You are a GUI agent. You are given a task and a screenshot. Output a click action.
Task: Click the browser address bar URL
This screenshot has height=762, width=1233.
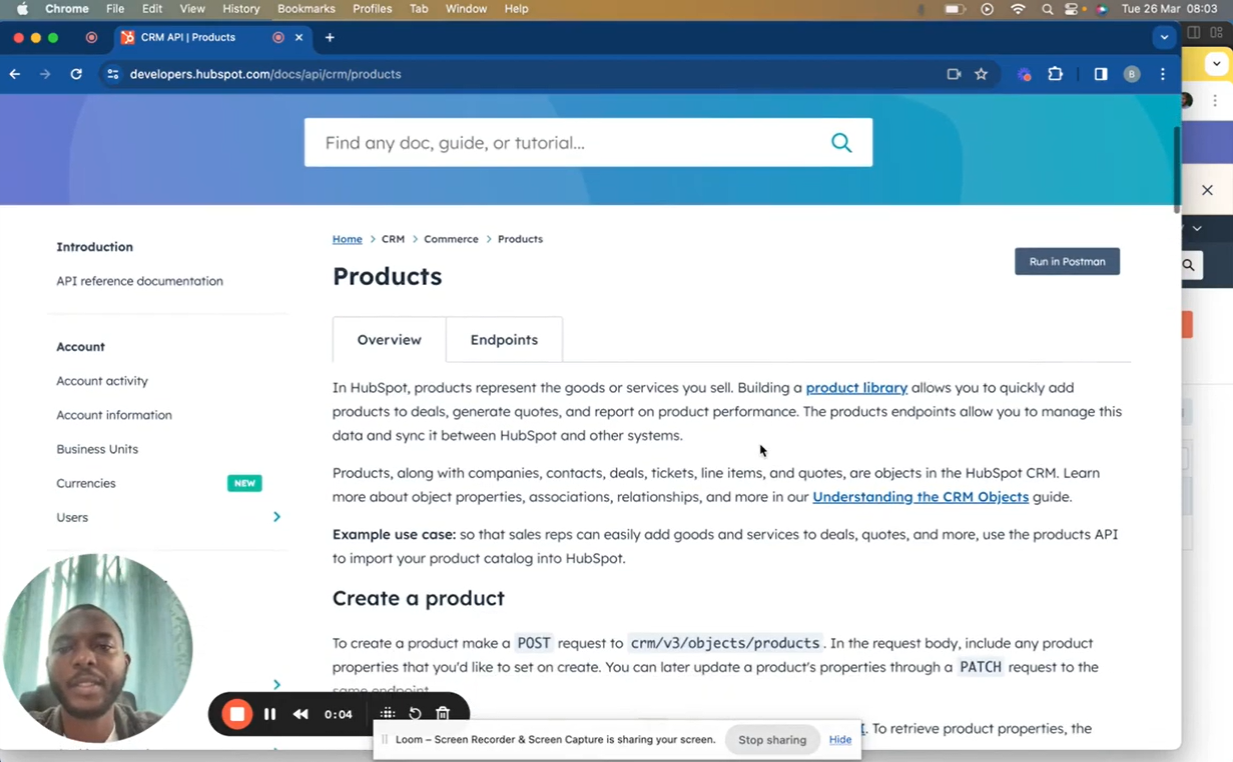266,74
